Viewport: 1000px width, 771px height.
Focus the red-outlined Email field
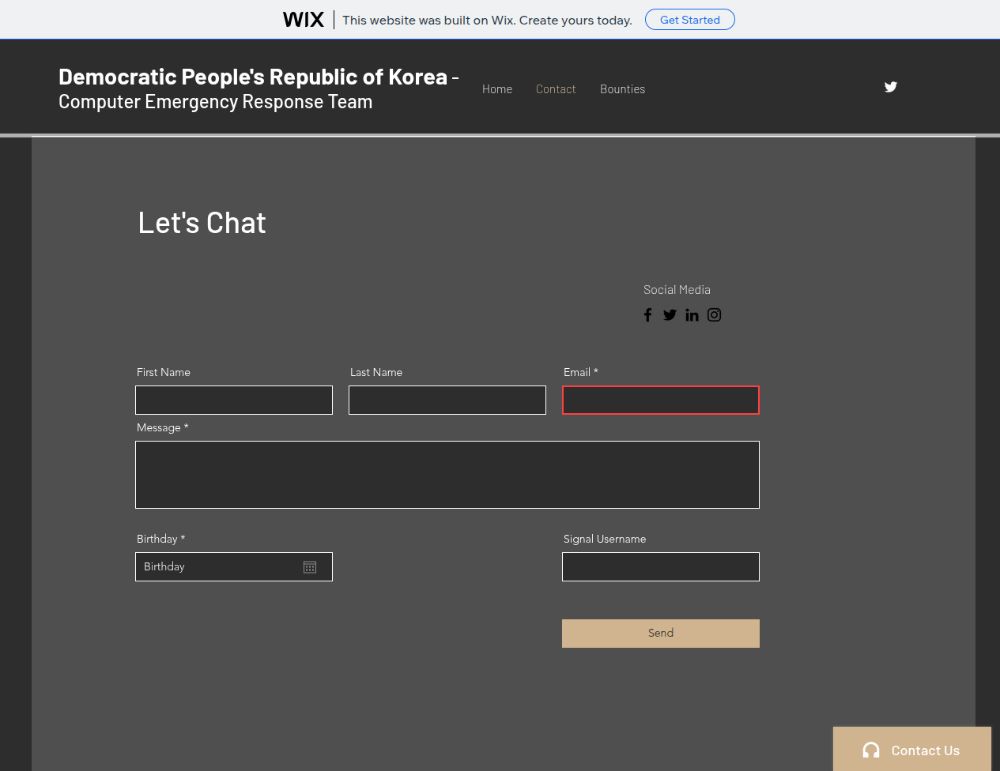tap(660, 400)
